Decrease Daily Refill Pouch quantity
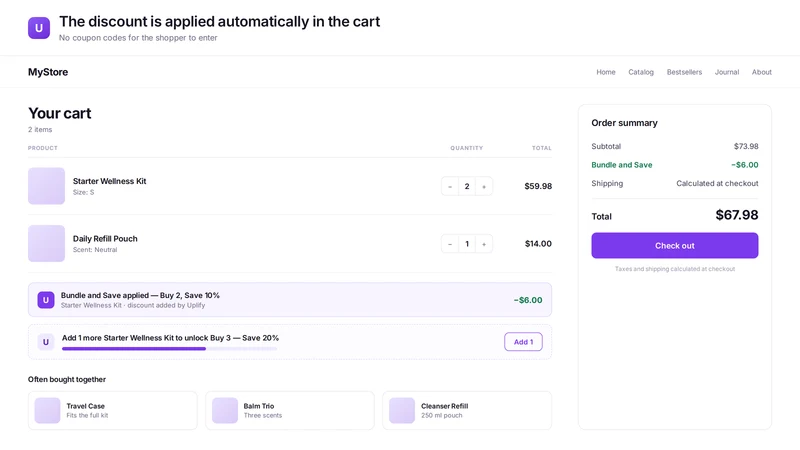 click(x=449, y=244)
